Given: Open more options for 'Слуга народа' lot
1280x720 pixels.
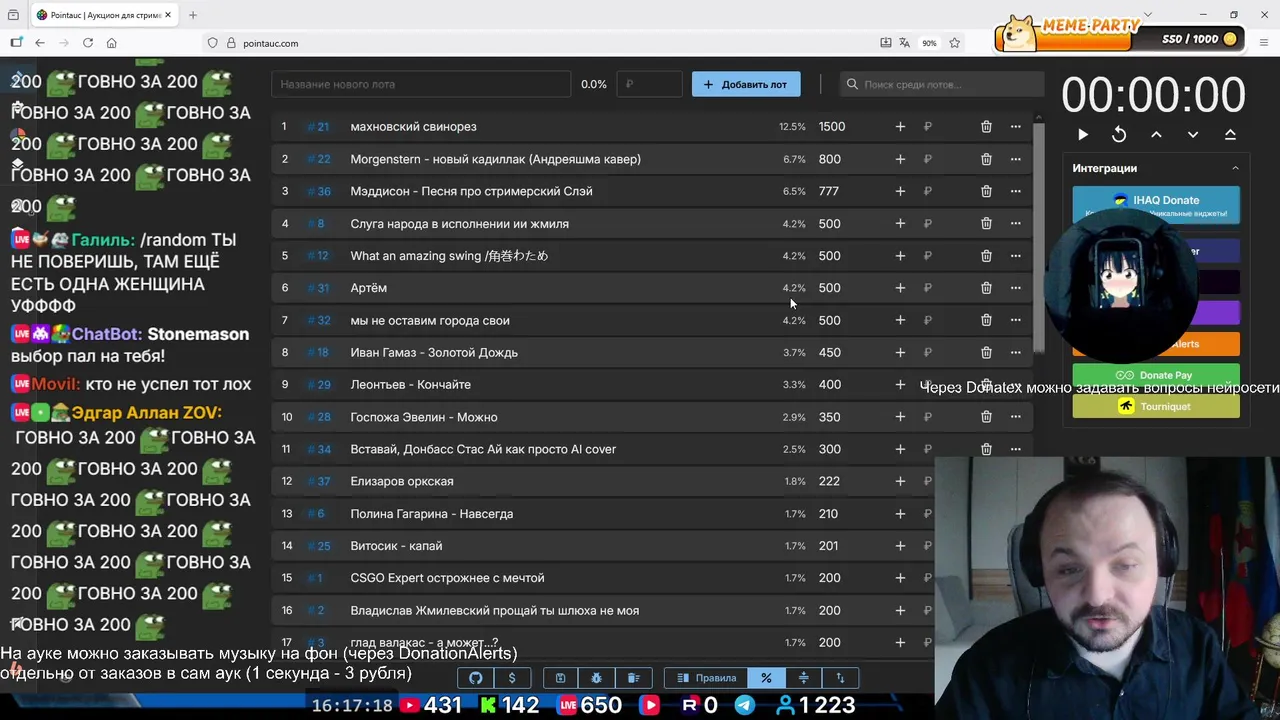Looking at the screenshot, I should pos(1015,224).
